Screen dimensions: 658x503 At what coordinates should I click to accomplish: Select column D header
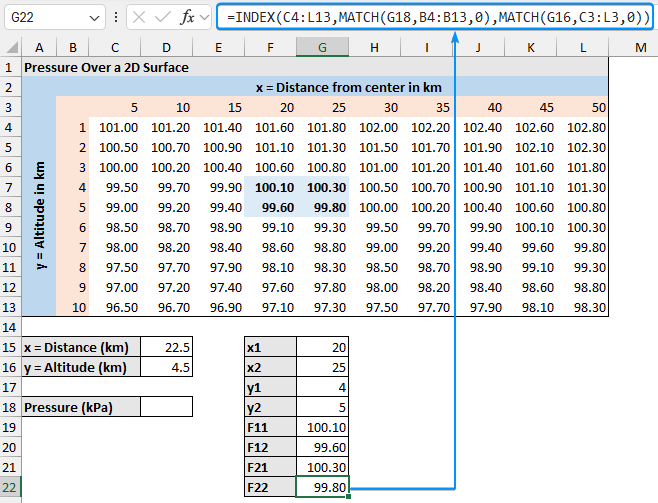pyautogui.click(x=167, y=47)
